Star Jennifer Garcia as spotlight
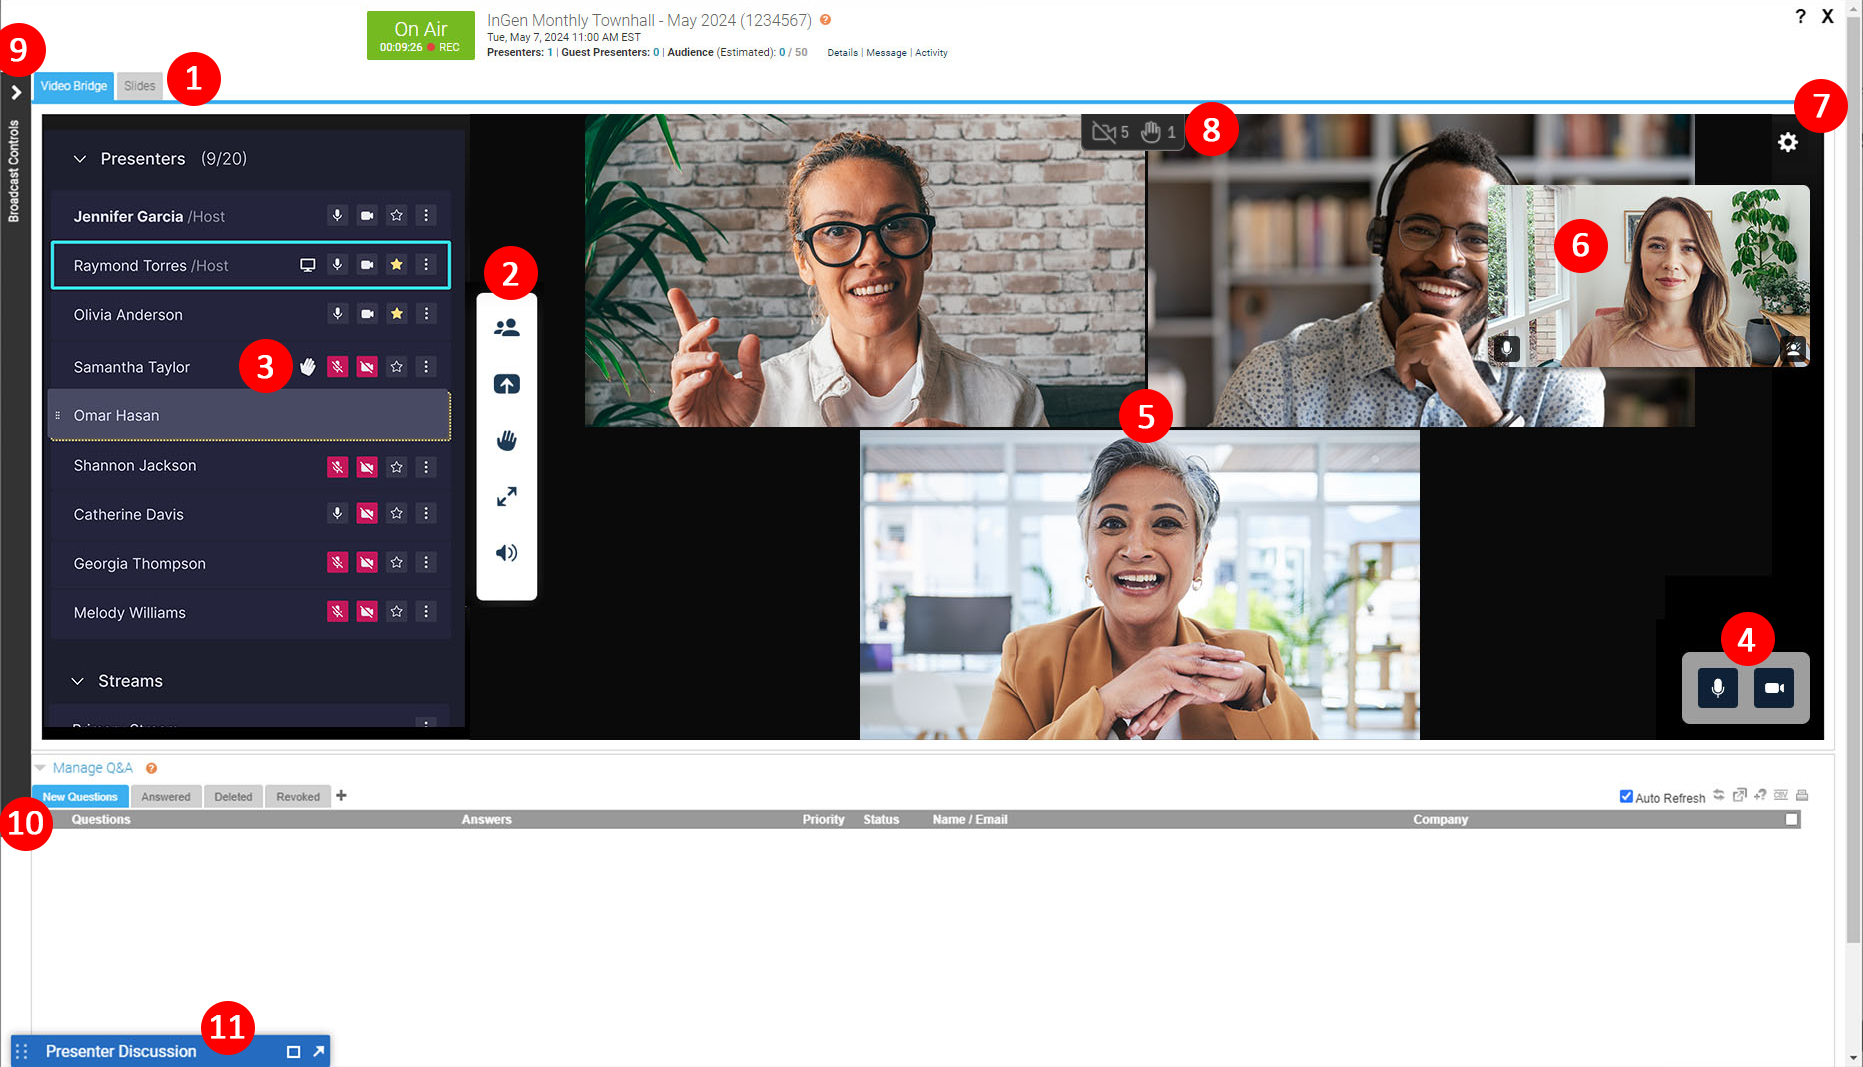Image resolution: width=1863 pixels, height=1067 pixels. [397, 216]
